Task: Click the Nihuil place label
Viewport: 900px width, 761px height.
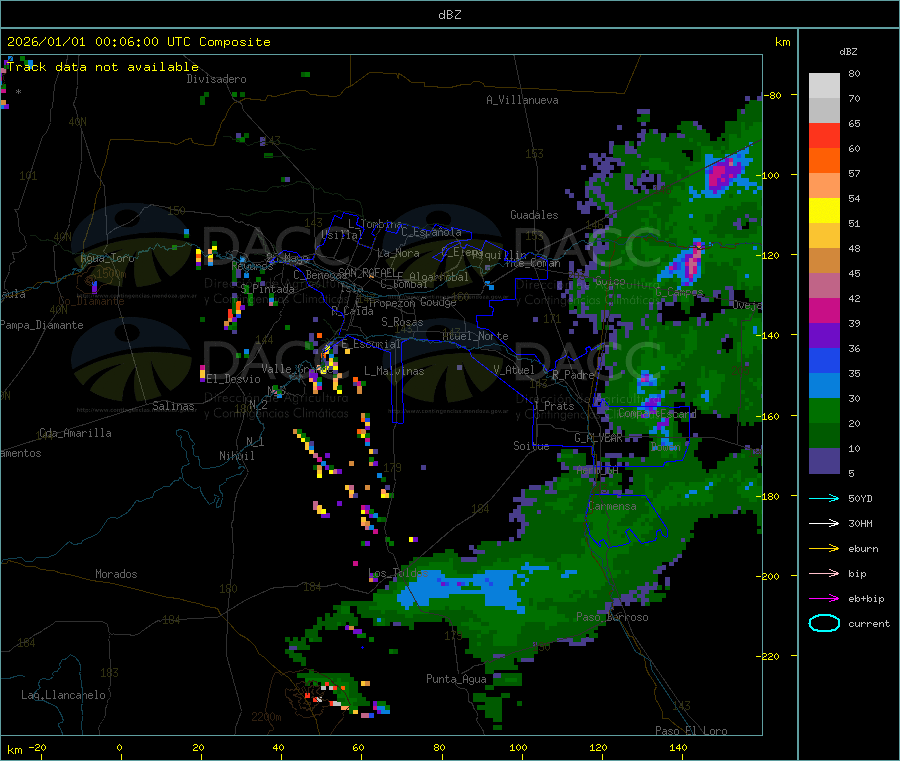Action: click(x=236, y=456)
